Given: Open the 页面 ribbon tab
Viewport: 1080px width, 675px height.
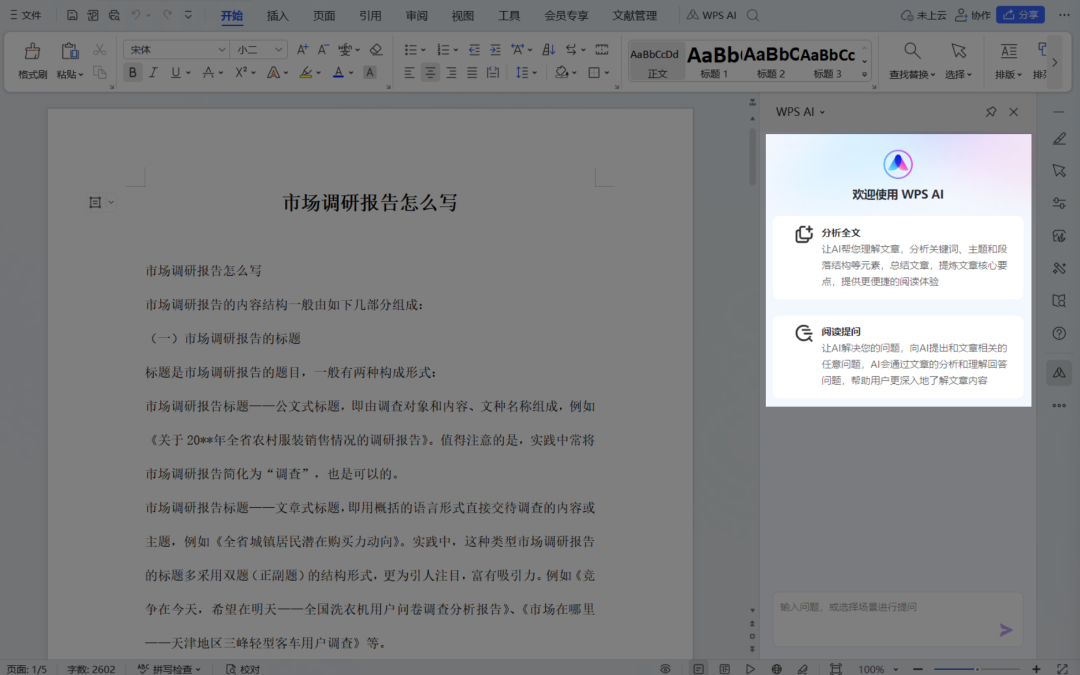Looking at the screenshot, I should click(x=324, y=15).
